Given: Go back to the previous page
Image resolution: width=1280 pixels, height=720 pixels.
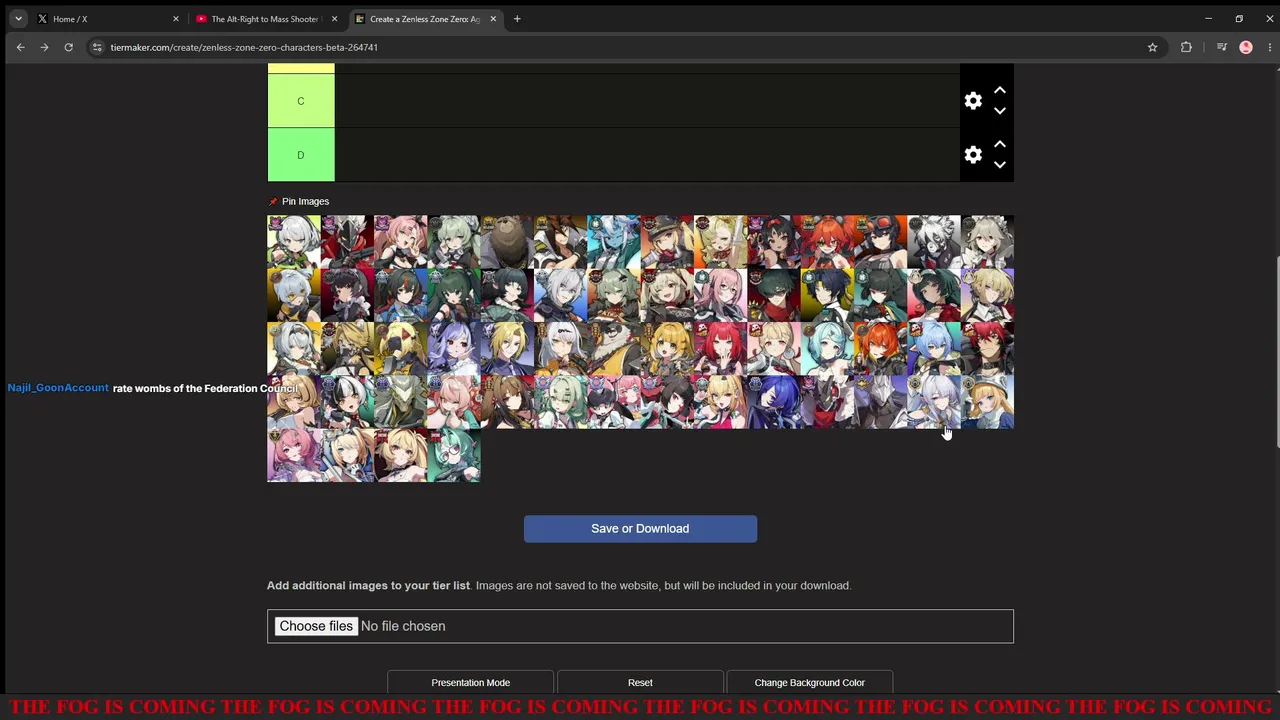Looking at the screenshot, I should (20, 47).
